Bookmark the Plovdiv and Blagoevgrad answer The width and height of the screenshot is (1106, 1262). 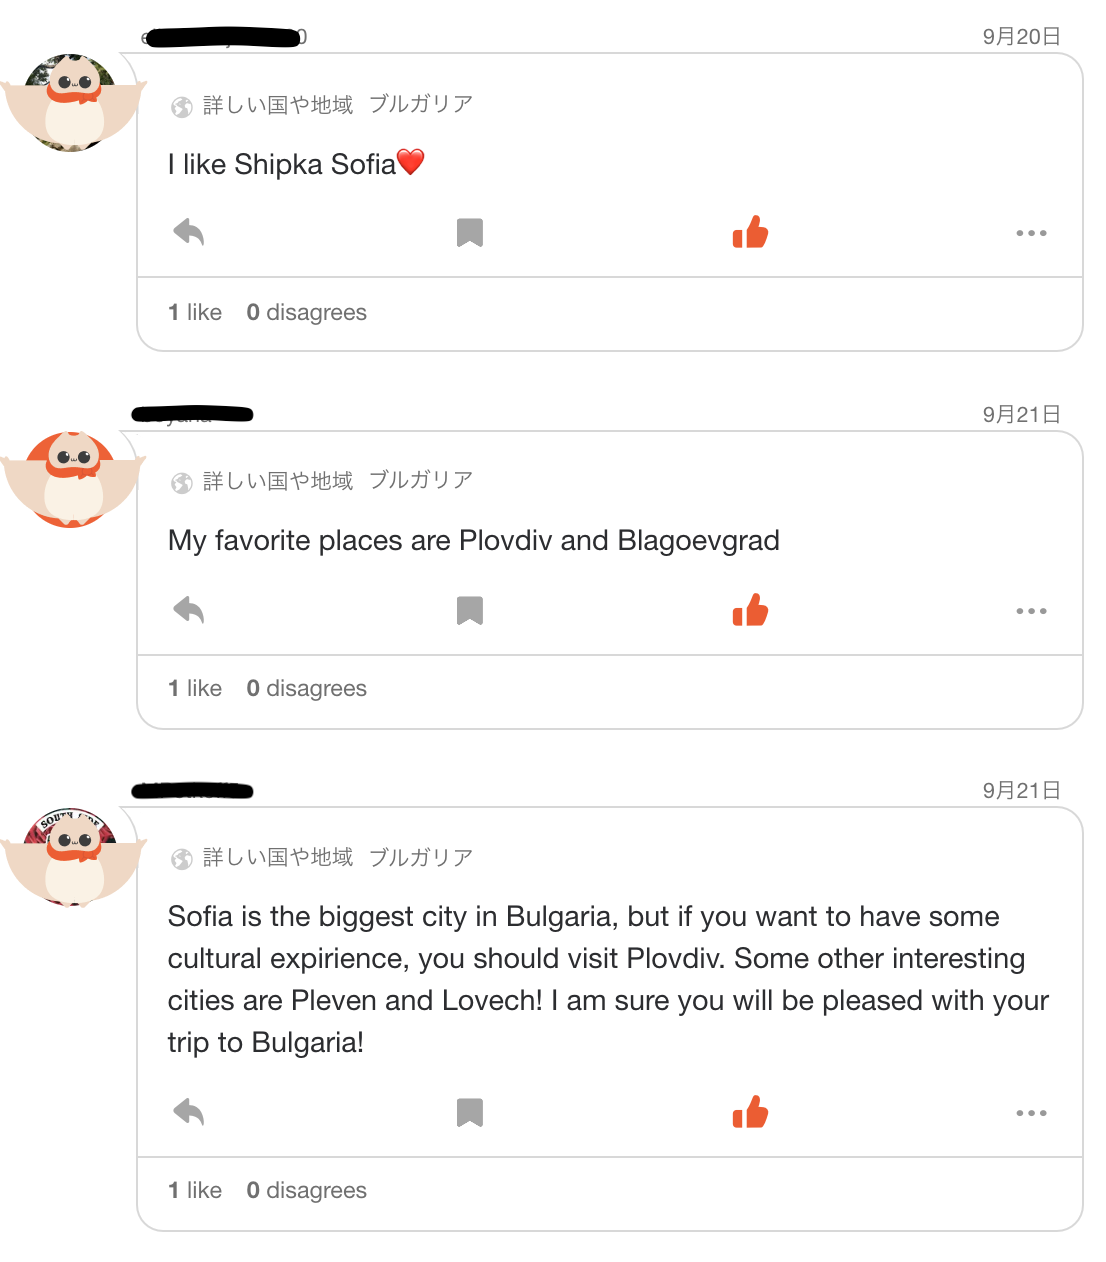click(x=470, y=611)
